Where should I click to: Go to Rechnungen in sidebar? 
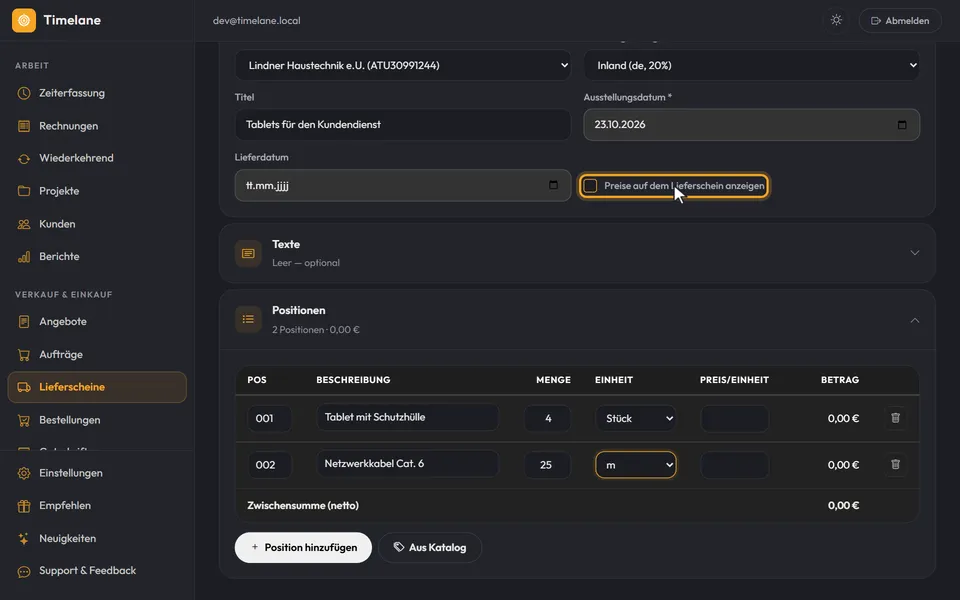(97, 126)
